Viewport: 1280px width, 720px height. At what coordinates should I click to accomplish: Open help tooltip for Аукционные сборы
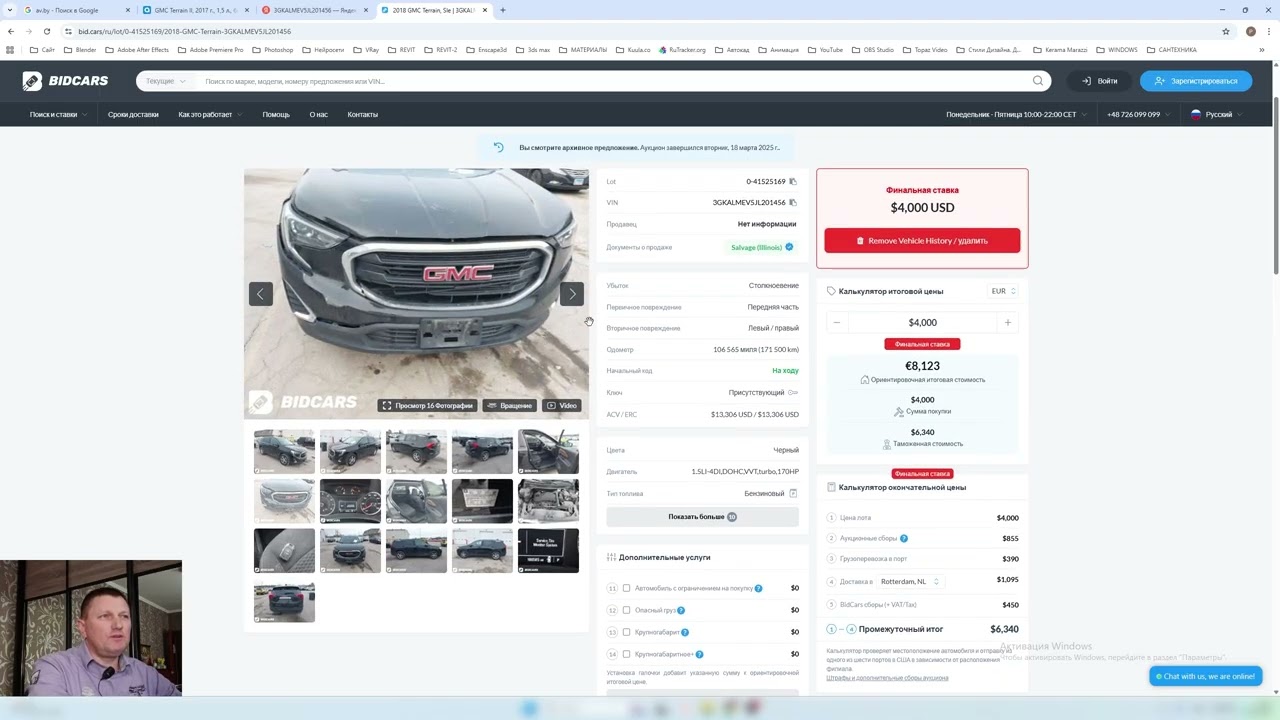(x=904, y=538)
